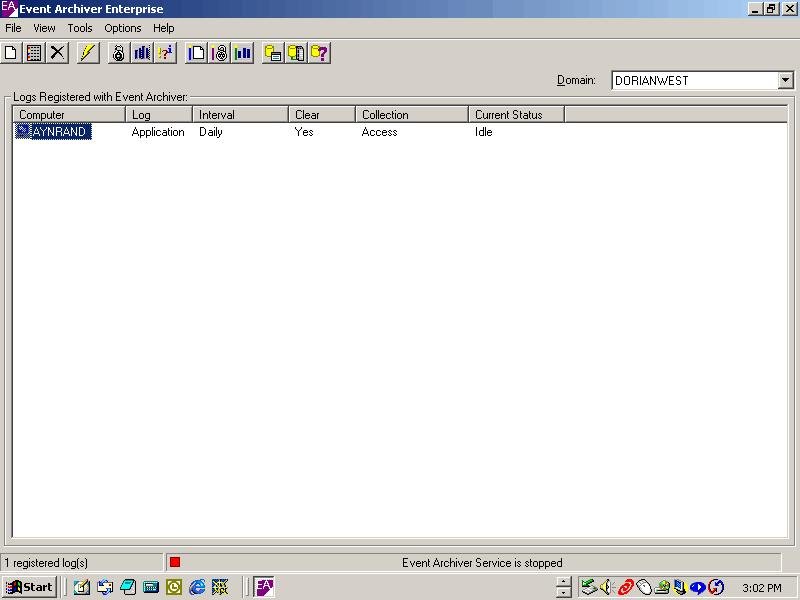The height and width of the screenshot is (600, 800).
Task: Click the blue bar chart toolbar icon
Action: point(142,53)
